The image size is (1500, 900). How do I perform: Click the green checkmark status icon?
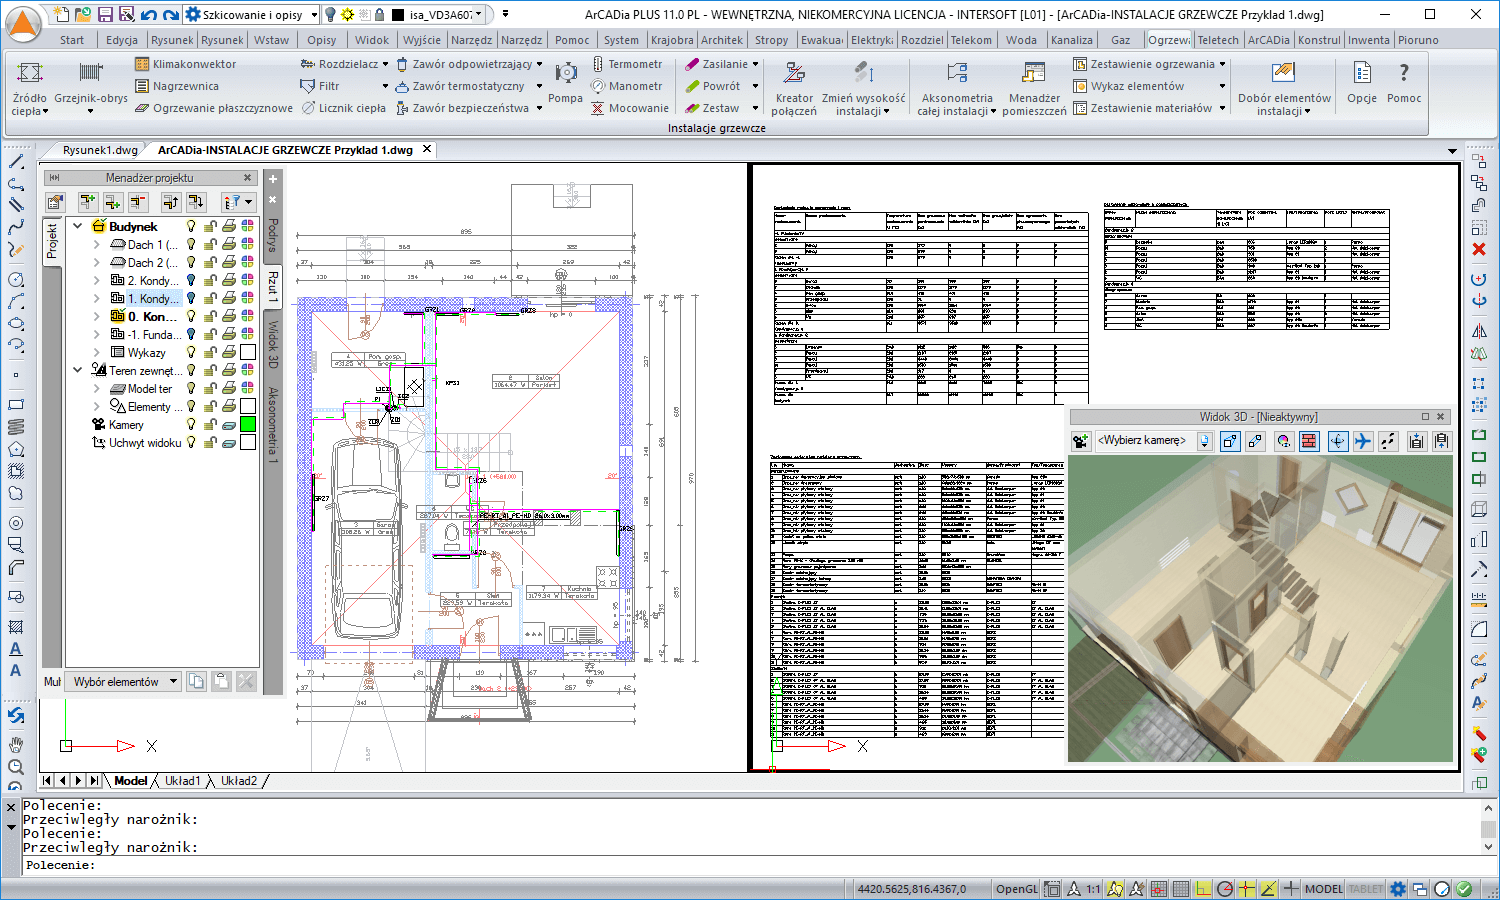(x=1464, y=889)
